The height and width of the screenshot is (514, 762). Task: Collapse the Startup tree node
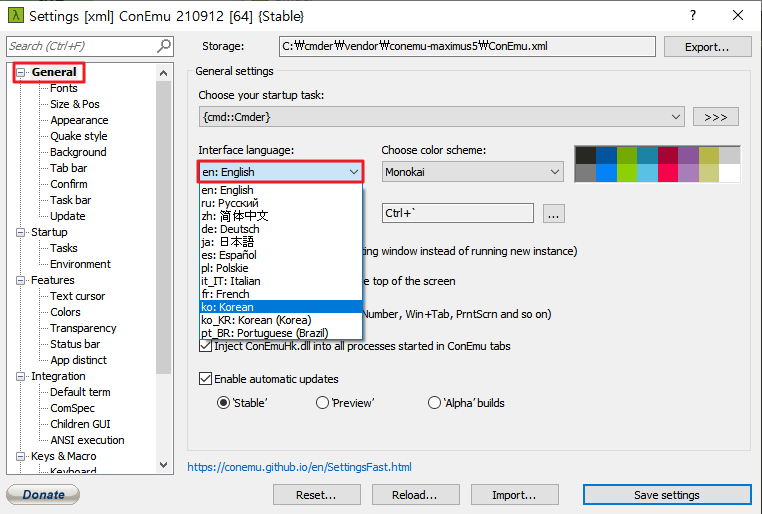[x=20, y=232]
